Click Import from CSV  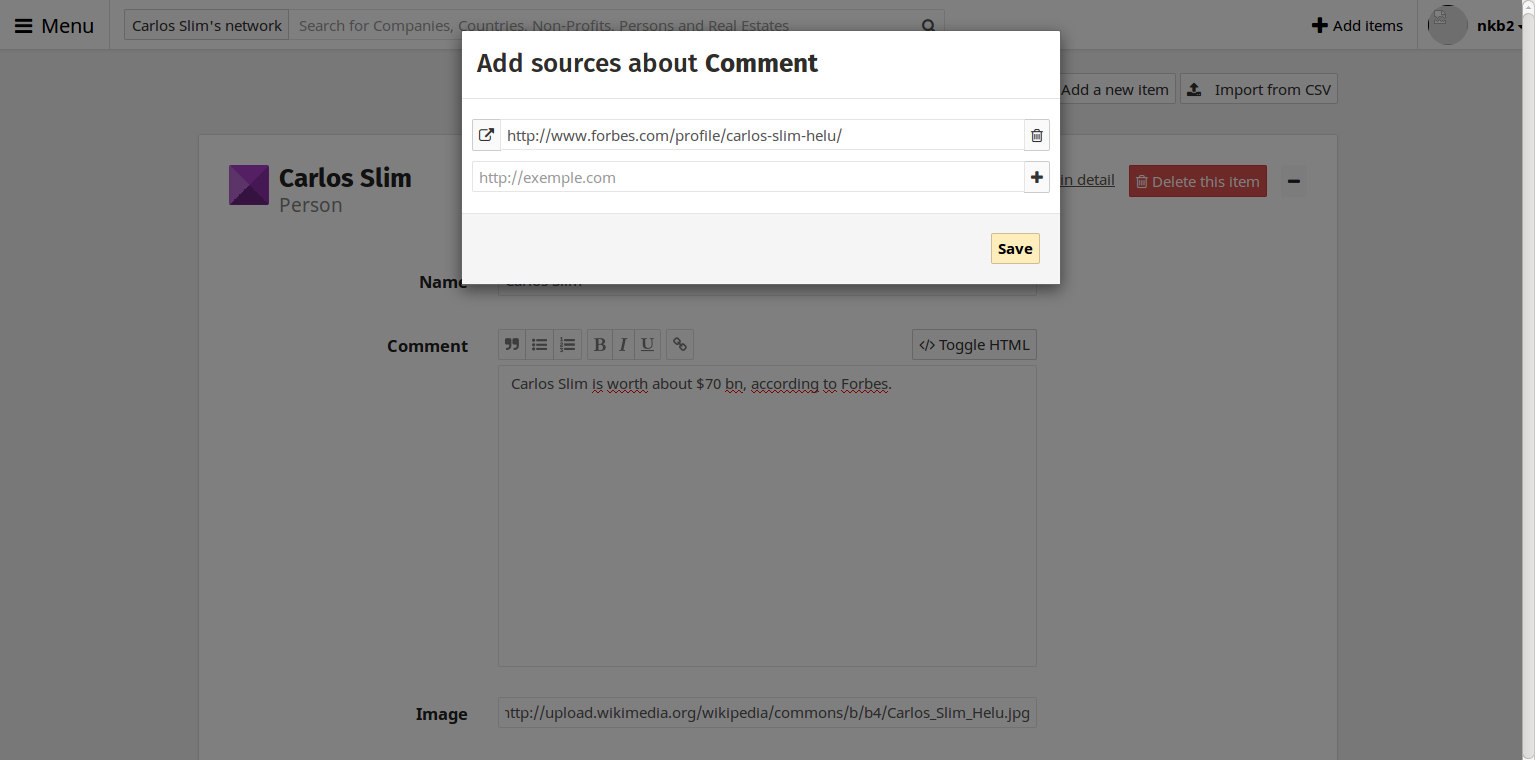click(x=1258, y=88)
